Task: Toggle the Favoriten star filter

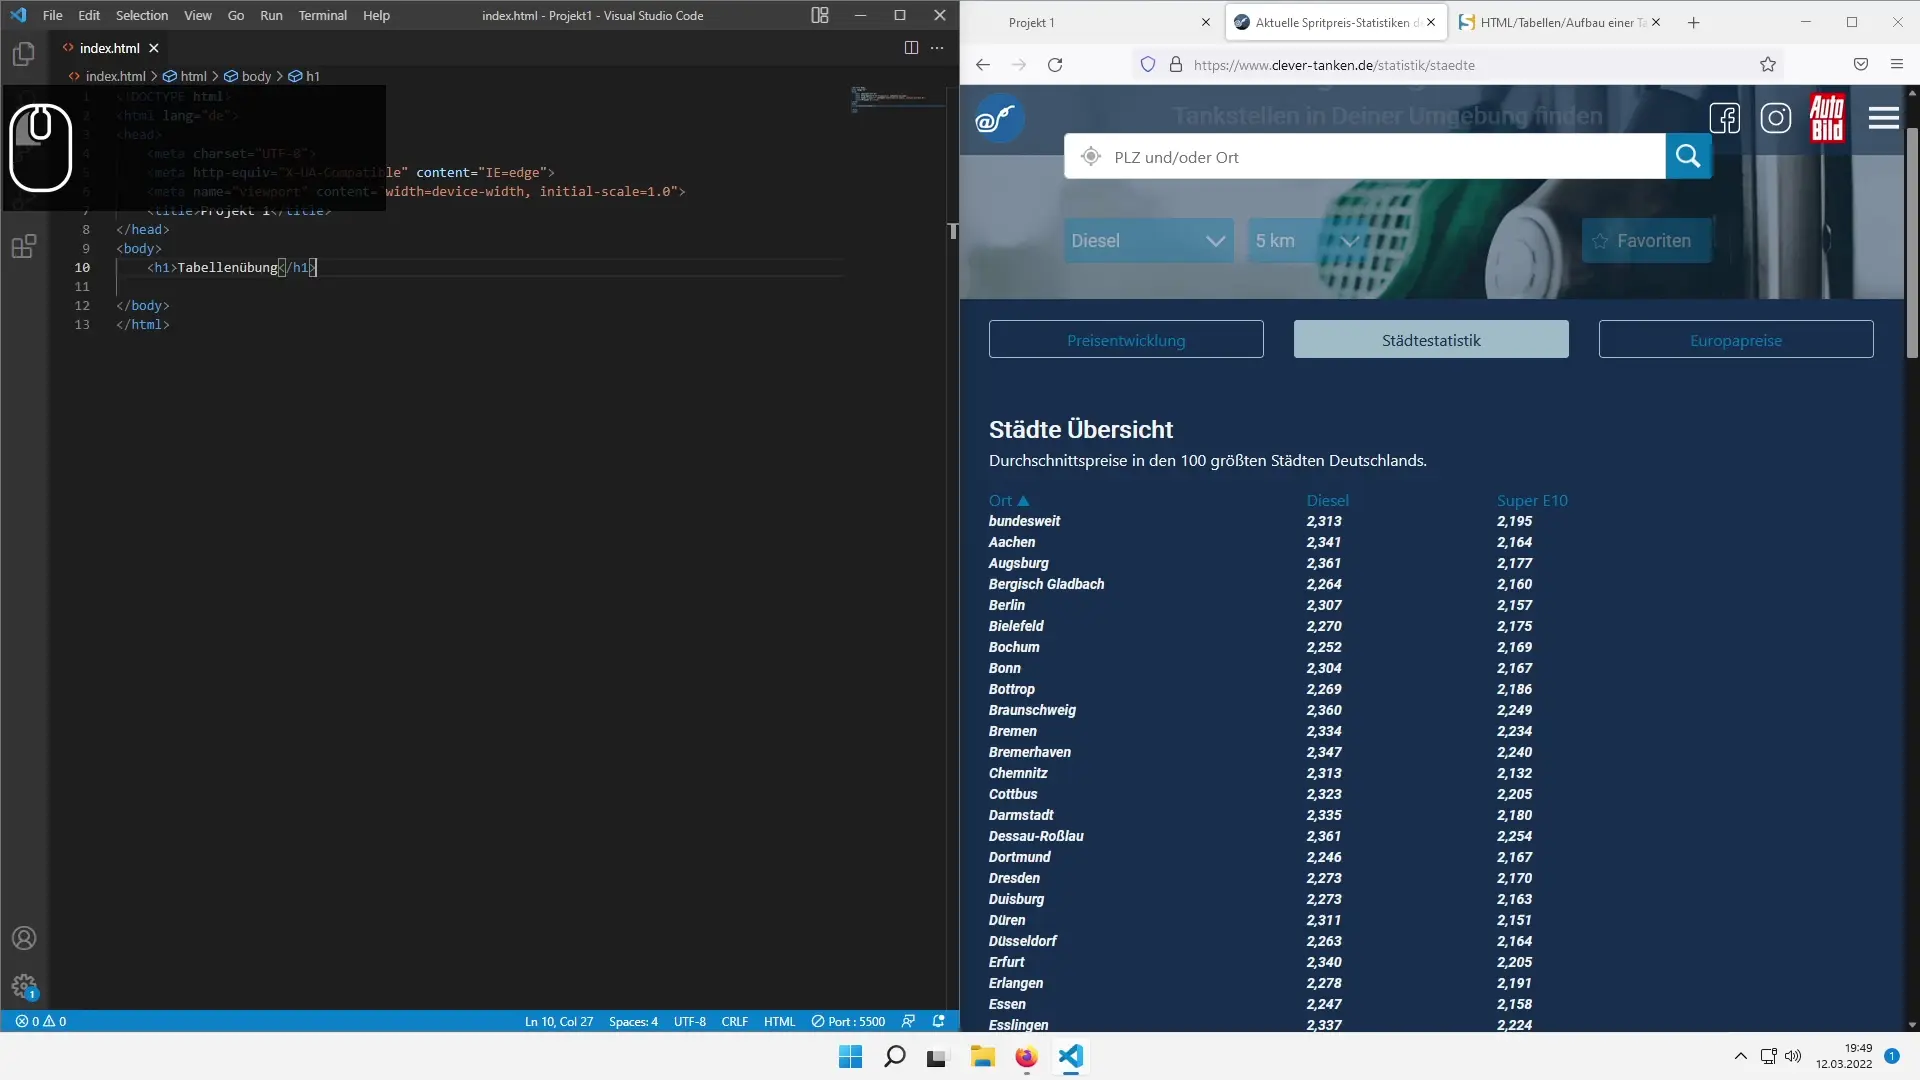Action: (1646, 241)
